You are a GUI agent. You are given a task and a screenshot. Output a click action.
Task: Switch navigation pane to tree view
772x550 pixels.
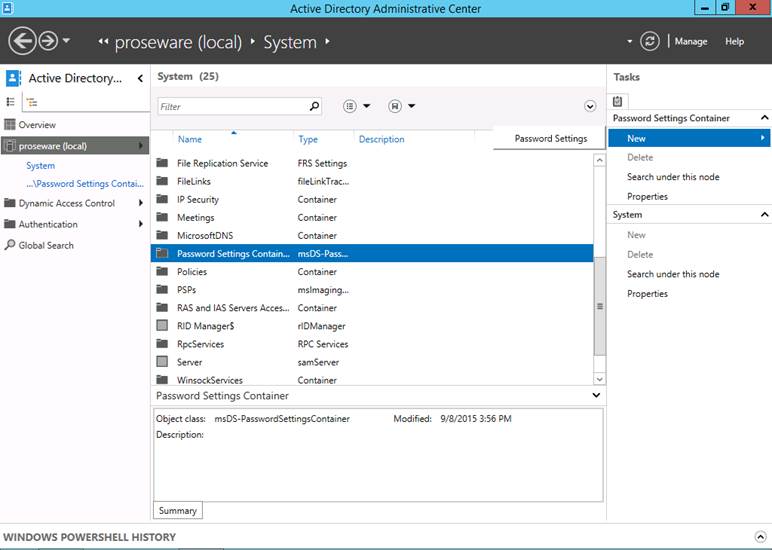(31, 102)
